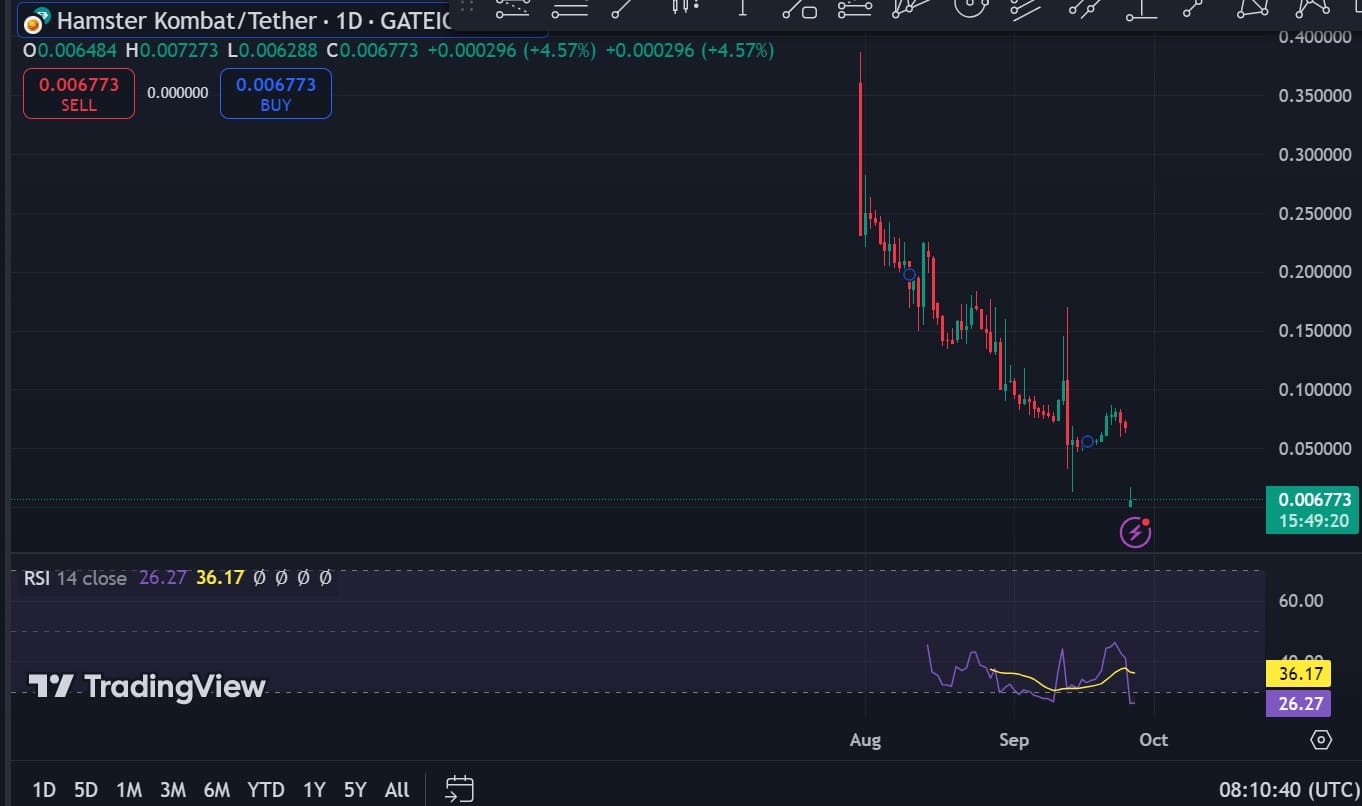The height and width of the screenshot is (806, 1362).
Task: Click the Aug label on the time axis
Action: pos(865,740)
